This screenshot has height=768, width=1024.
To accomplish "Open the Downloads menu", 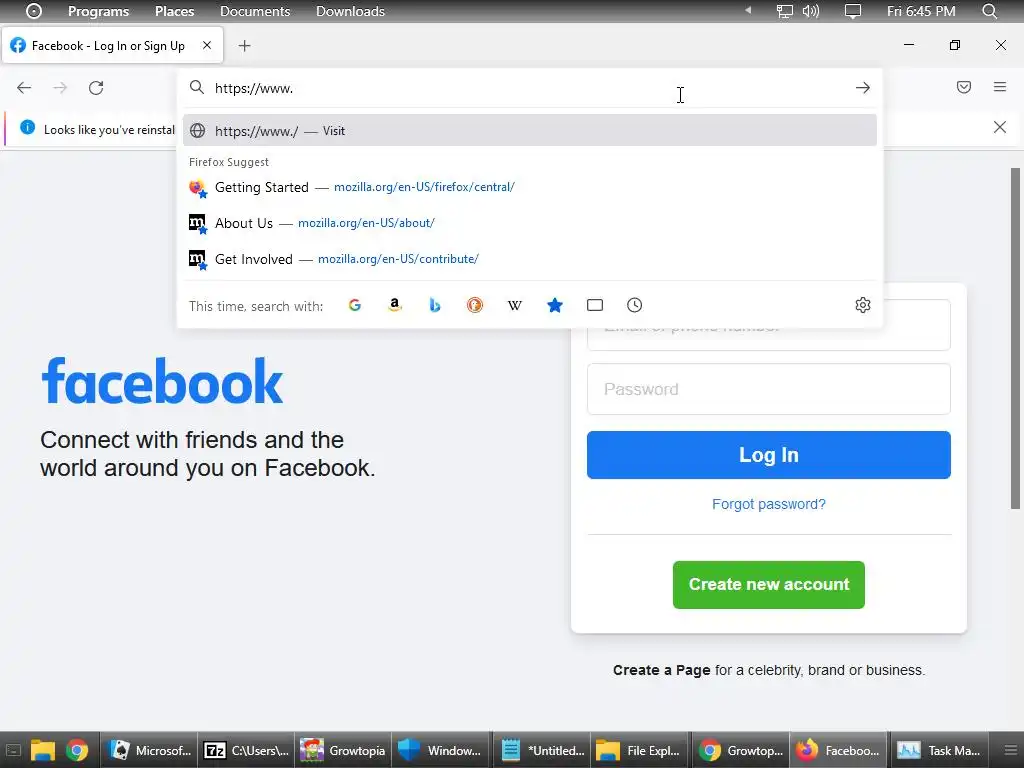I will [x=350, y=11].
